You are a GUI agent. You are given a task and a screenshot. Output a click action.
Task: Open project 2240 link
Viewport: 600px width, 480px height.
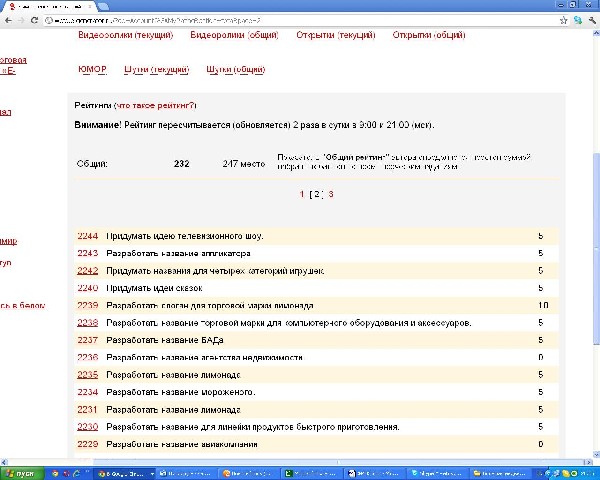click(x=88, y=288)
